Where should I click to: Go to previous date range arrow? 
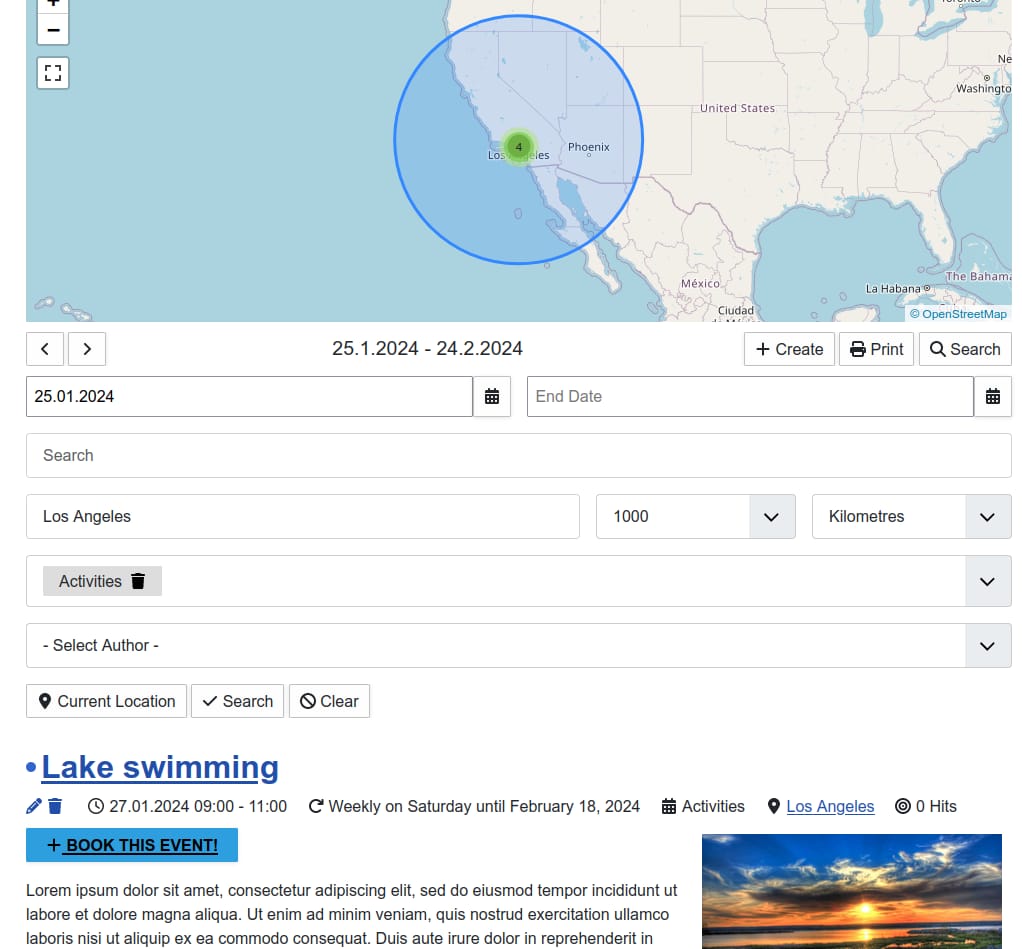pyautogui.click(x=45, y=349)
